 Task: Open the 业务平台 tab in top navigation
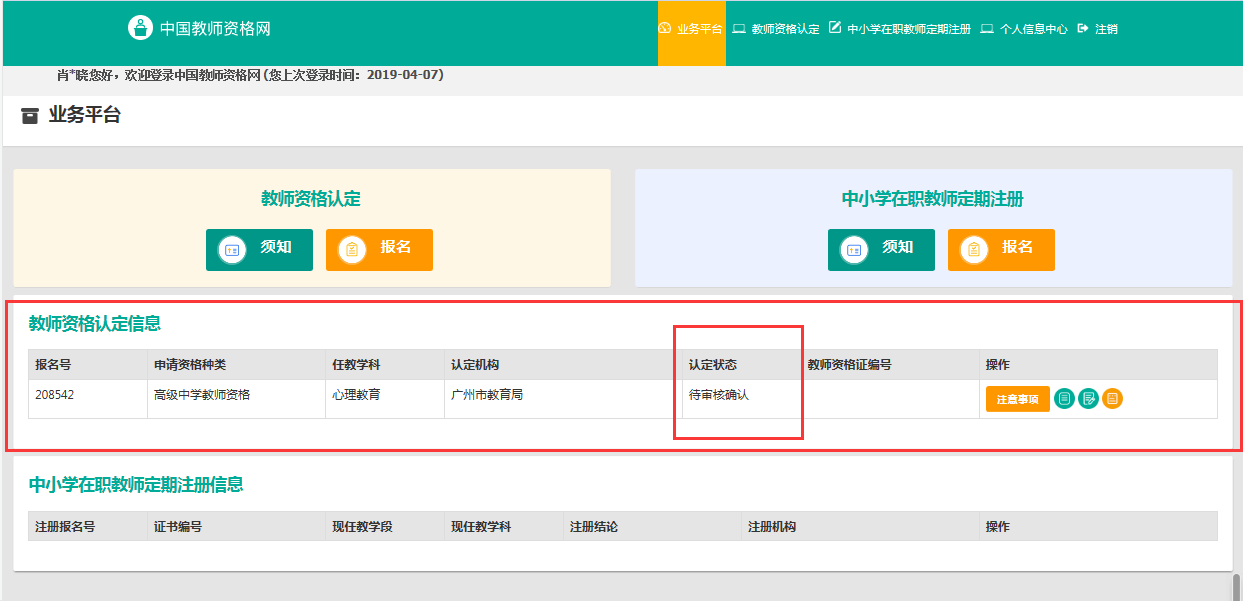click(x=691, y=29)
